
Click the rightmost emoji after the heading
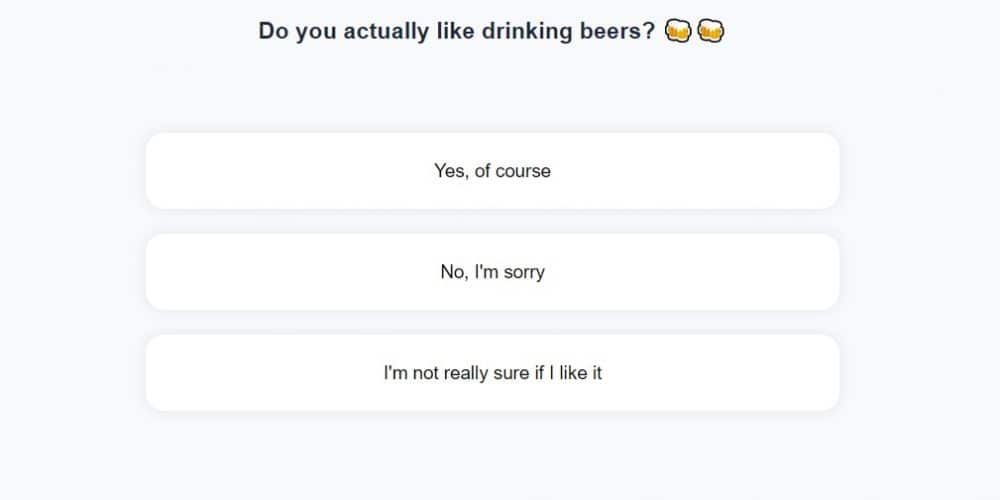click(x=710, y=32)
